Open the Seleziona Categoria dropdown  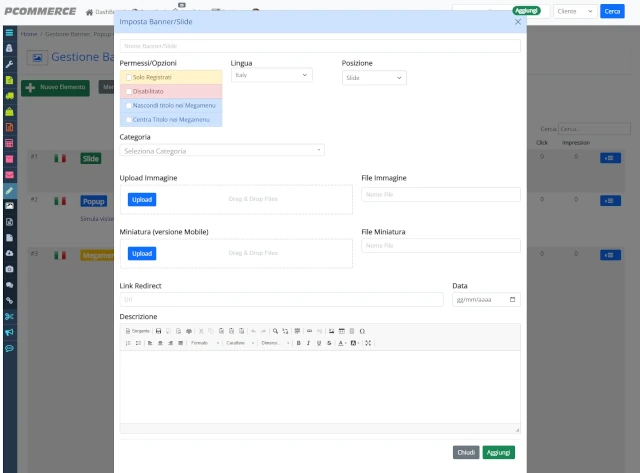[222, 151]
